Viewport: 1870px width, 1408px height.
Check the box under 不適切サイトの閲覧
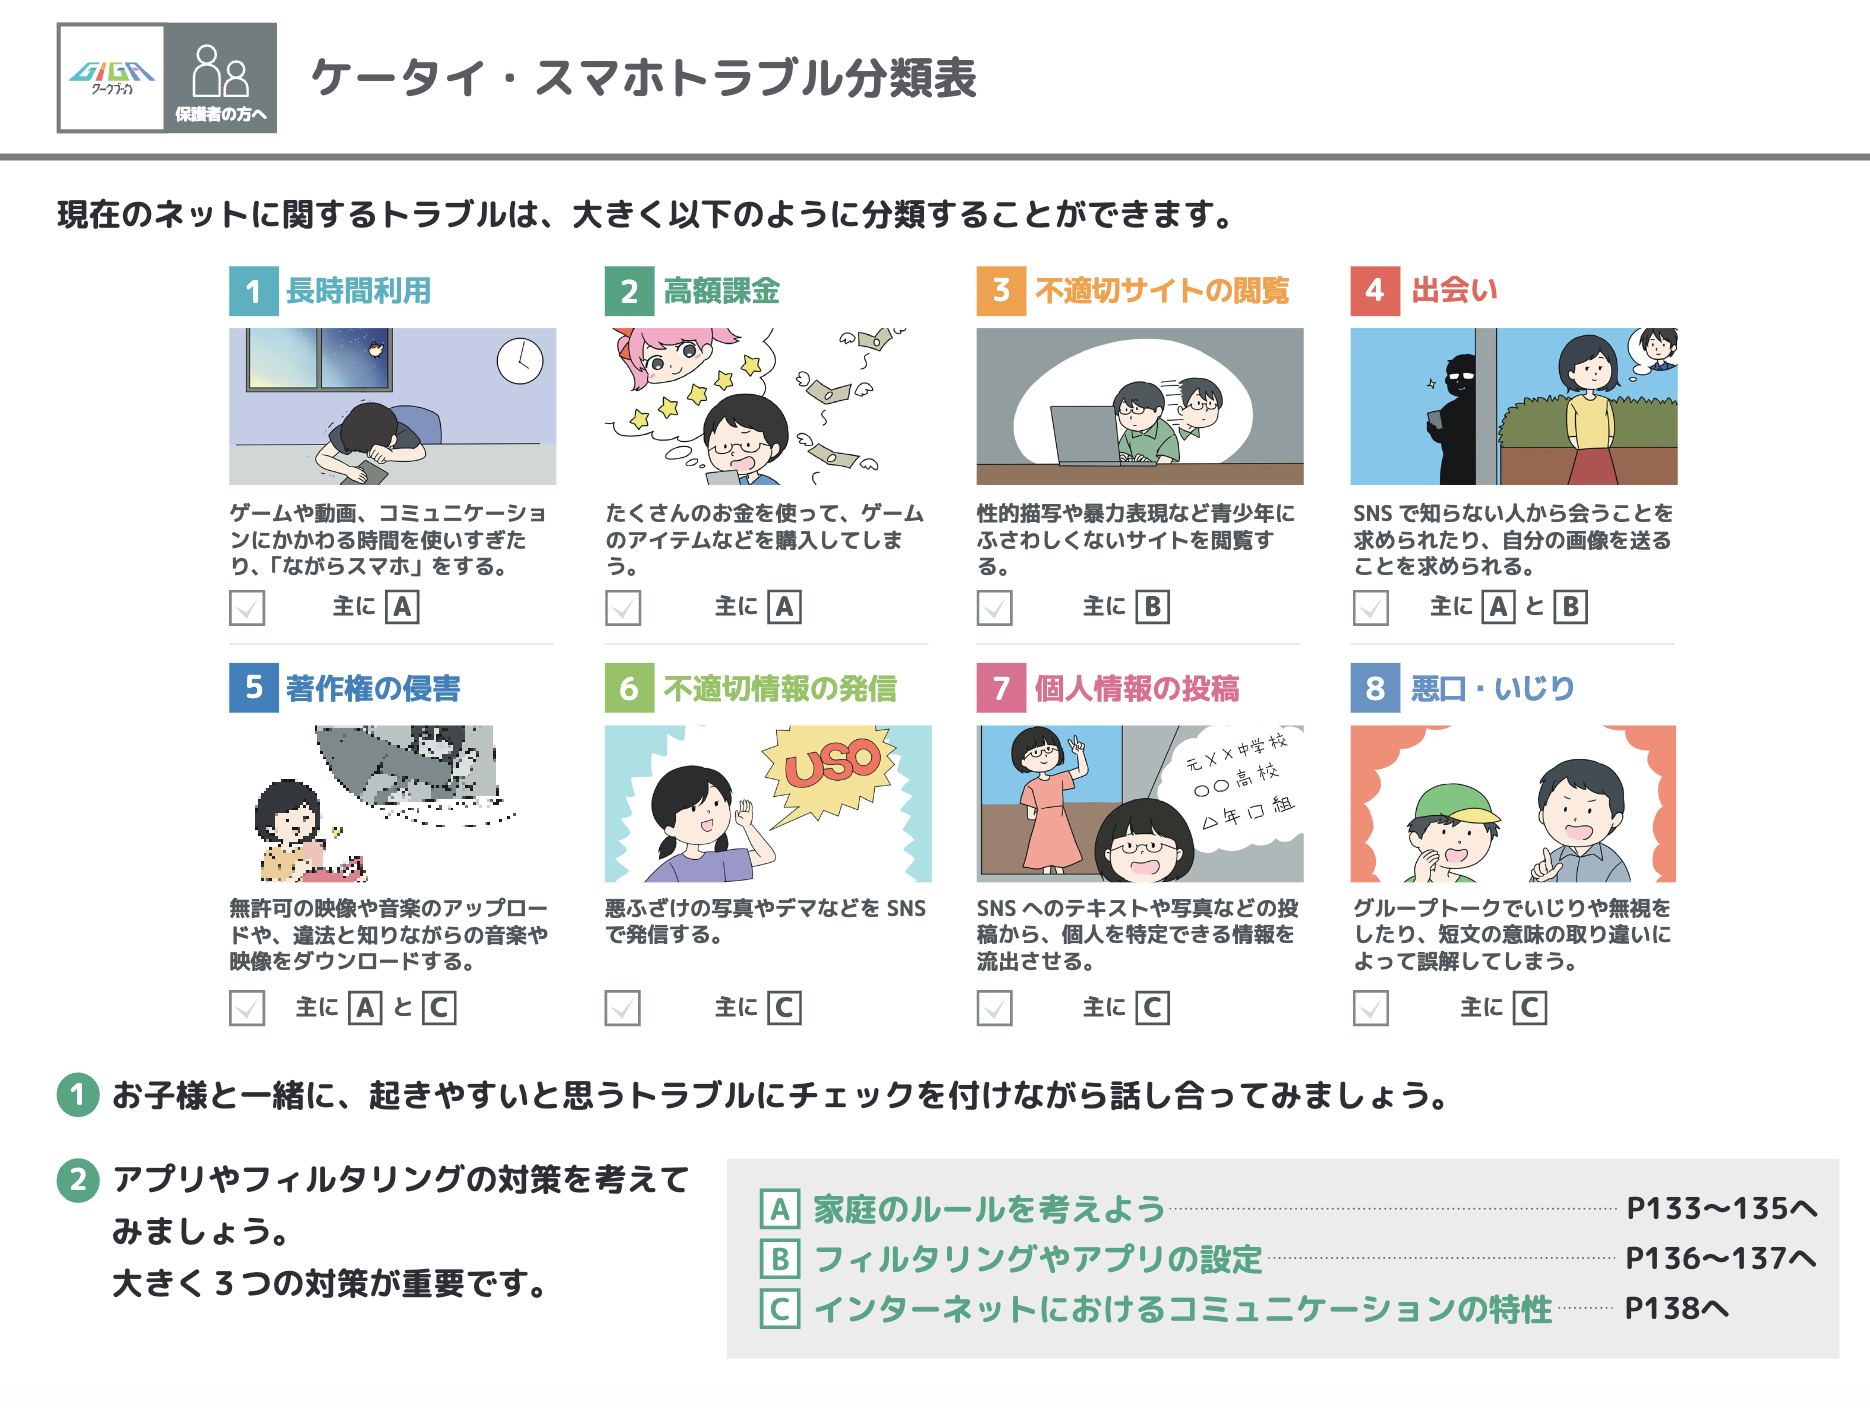click(x=994, y=608)
